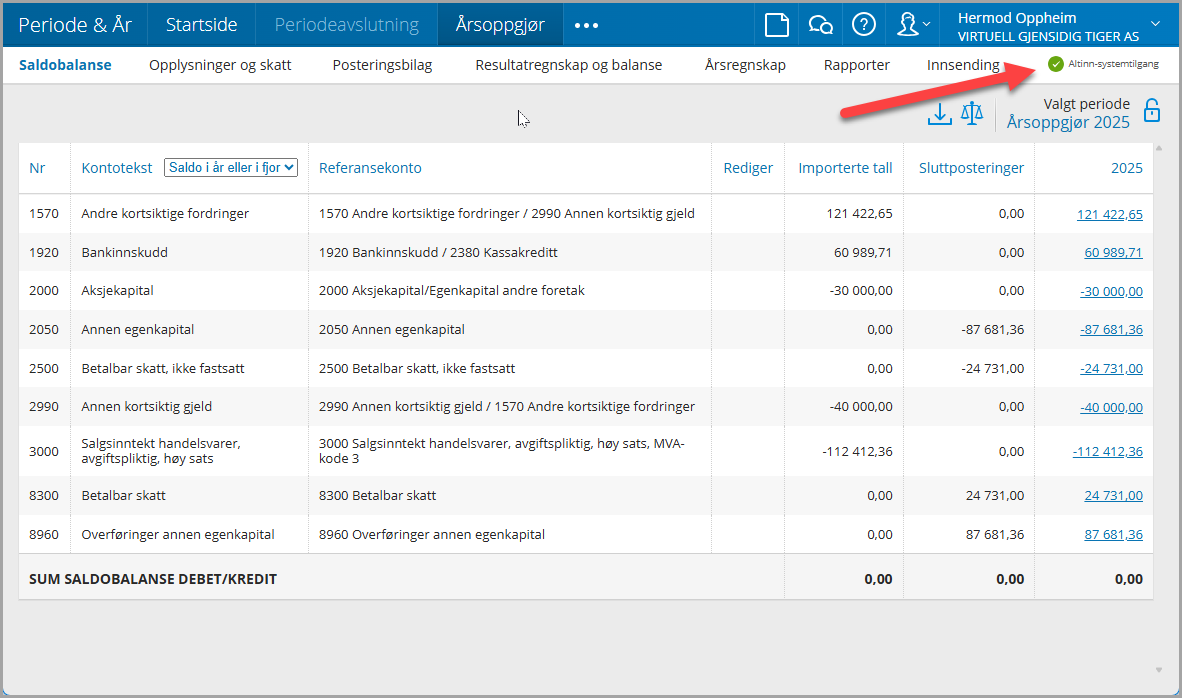
Task: Click the Periode & År logo
Action: point(75,25)
